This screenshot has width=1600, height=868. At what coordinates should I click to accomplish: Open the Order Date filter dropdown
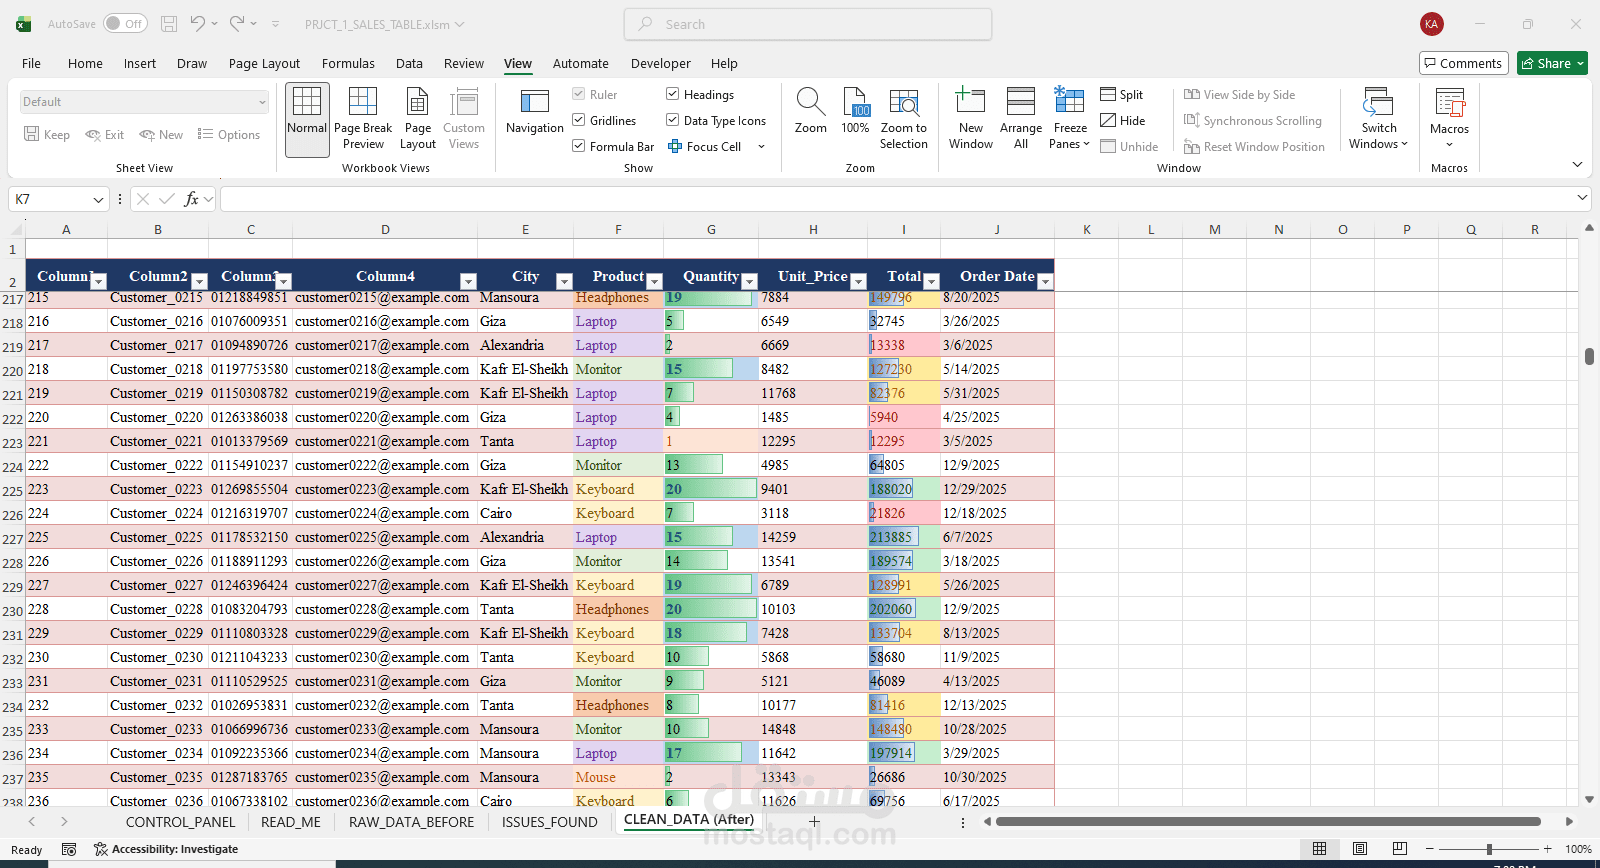pyautogui.click(x=1045, y=282)
